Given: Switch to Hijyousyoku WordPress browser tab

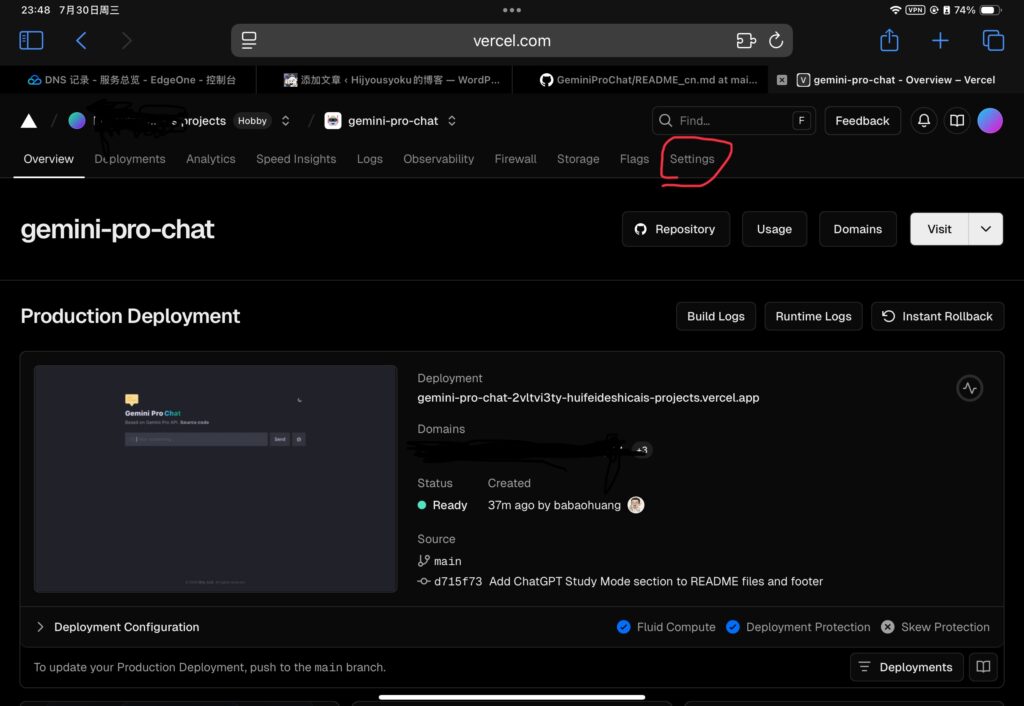Looking at the screenshot, I should coord(391,80).
